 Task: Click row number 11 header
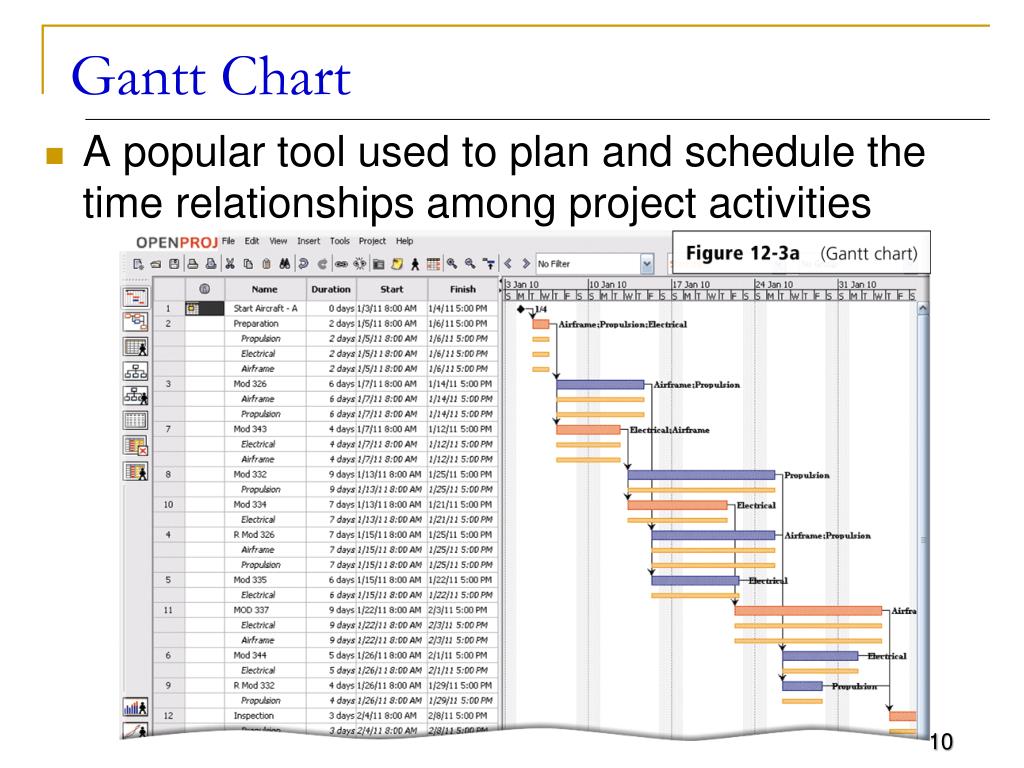click(168, 610)
